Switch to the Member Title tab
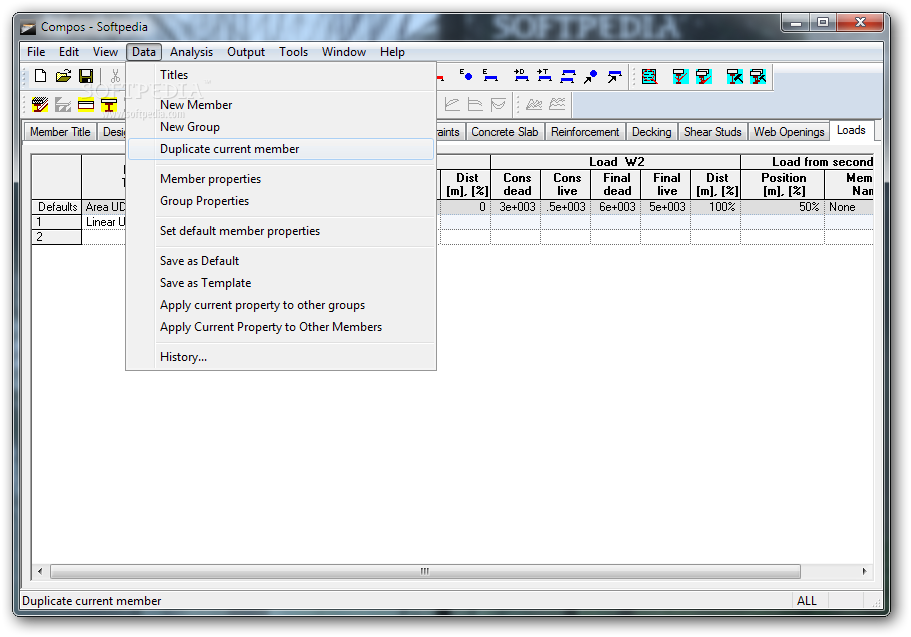 60,132
